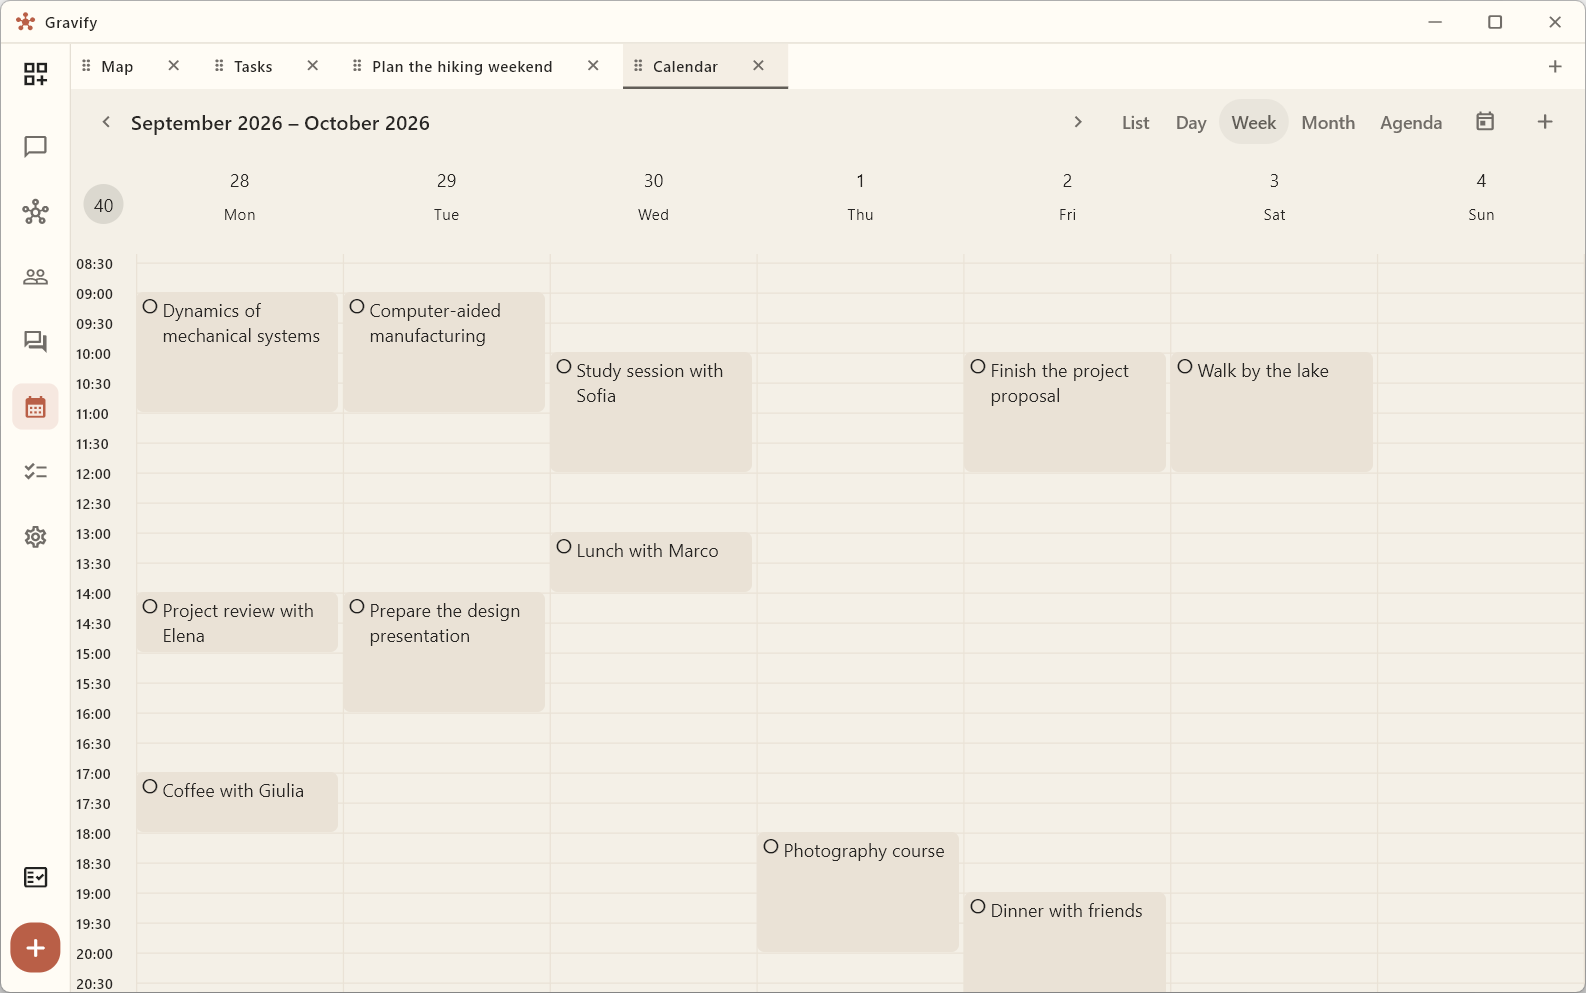Select week number 40 badge

pos(104,205)
